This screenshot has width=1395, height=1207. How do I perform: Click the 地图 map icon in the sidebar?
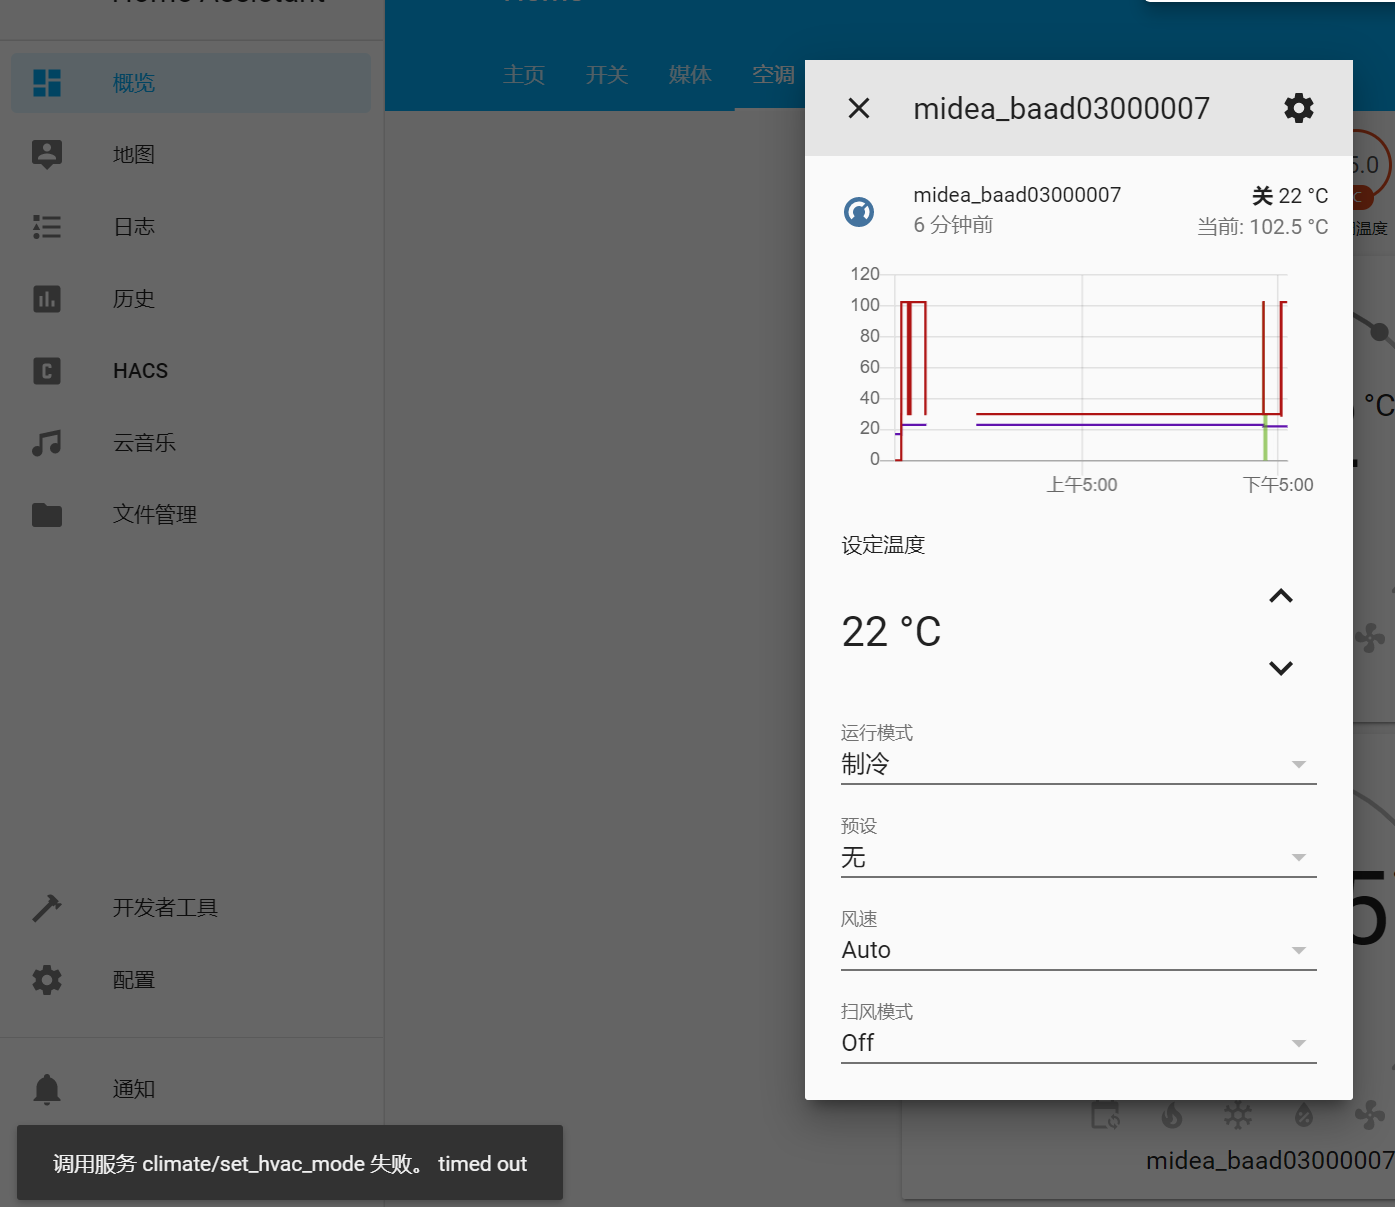click(47, 155)
